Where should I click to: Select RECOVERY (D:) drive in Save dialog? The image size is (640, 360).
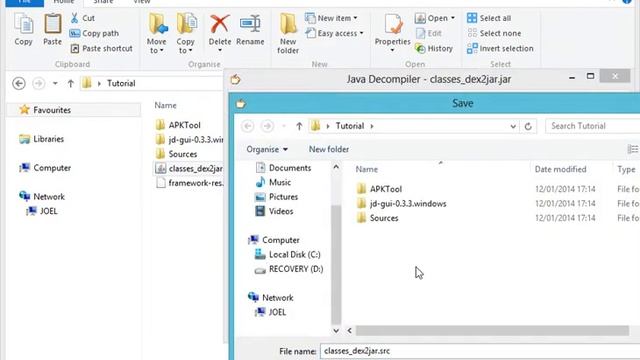(289, 269)
